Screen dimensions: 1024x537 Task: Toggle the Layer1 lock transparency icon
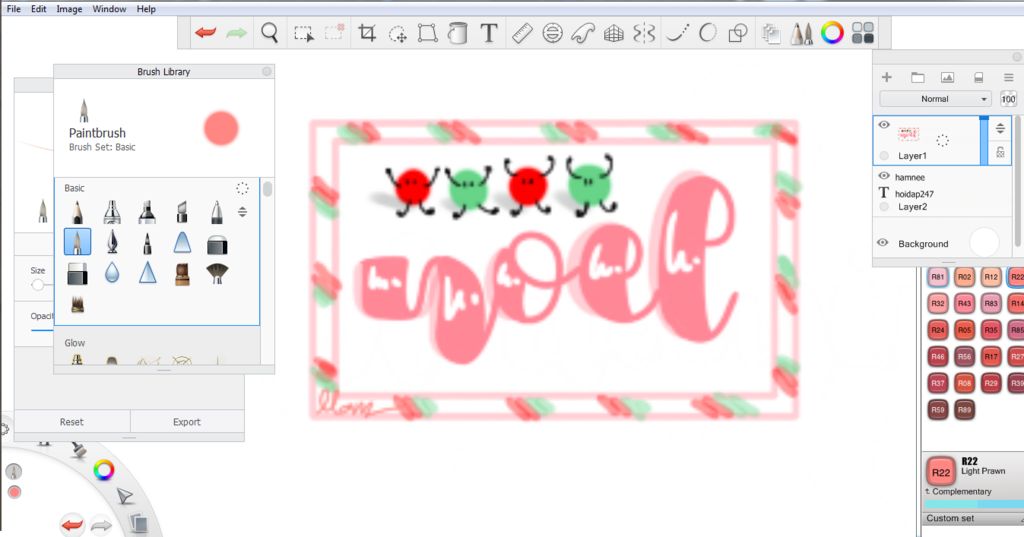click(1000, 153)
